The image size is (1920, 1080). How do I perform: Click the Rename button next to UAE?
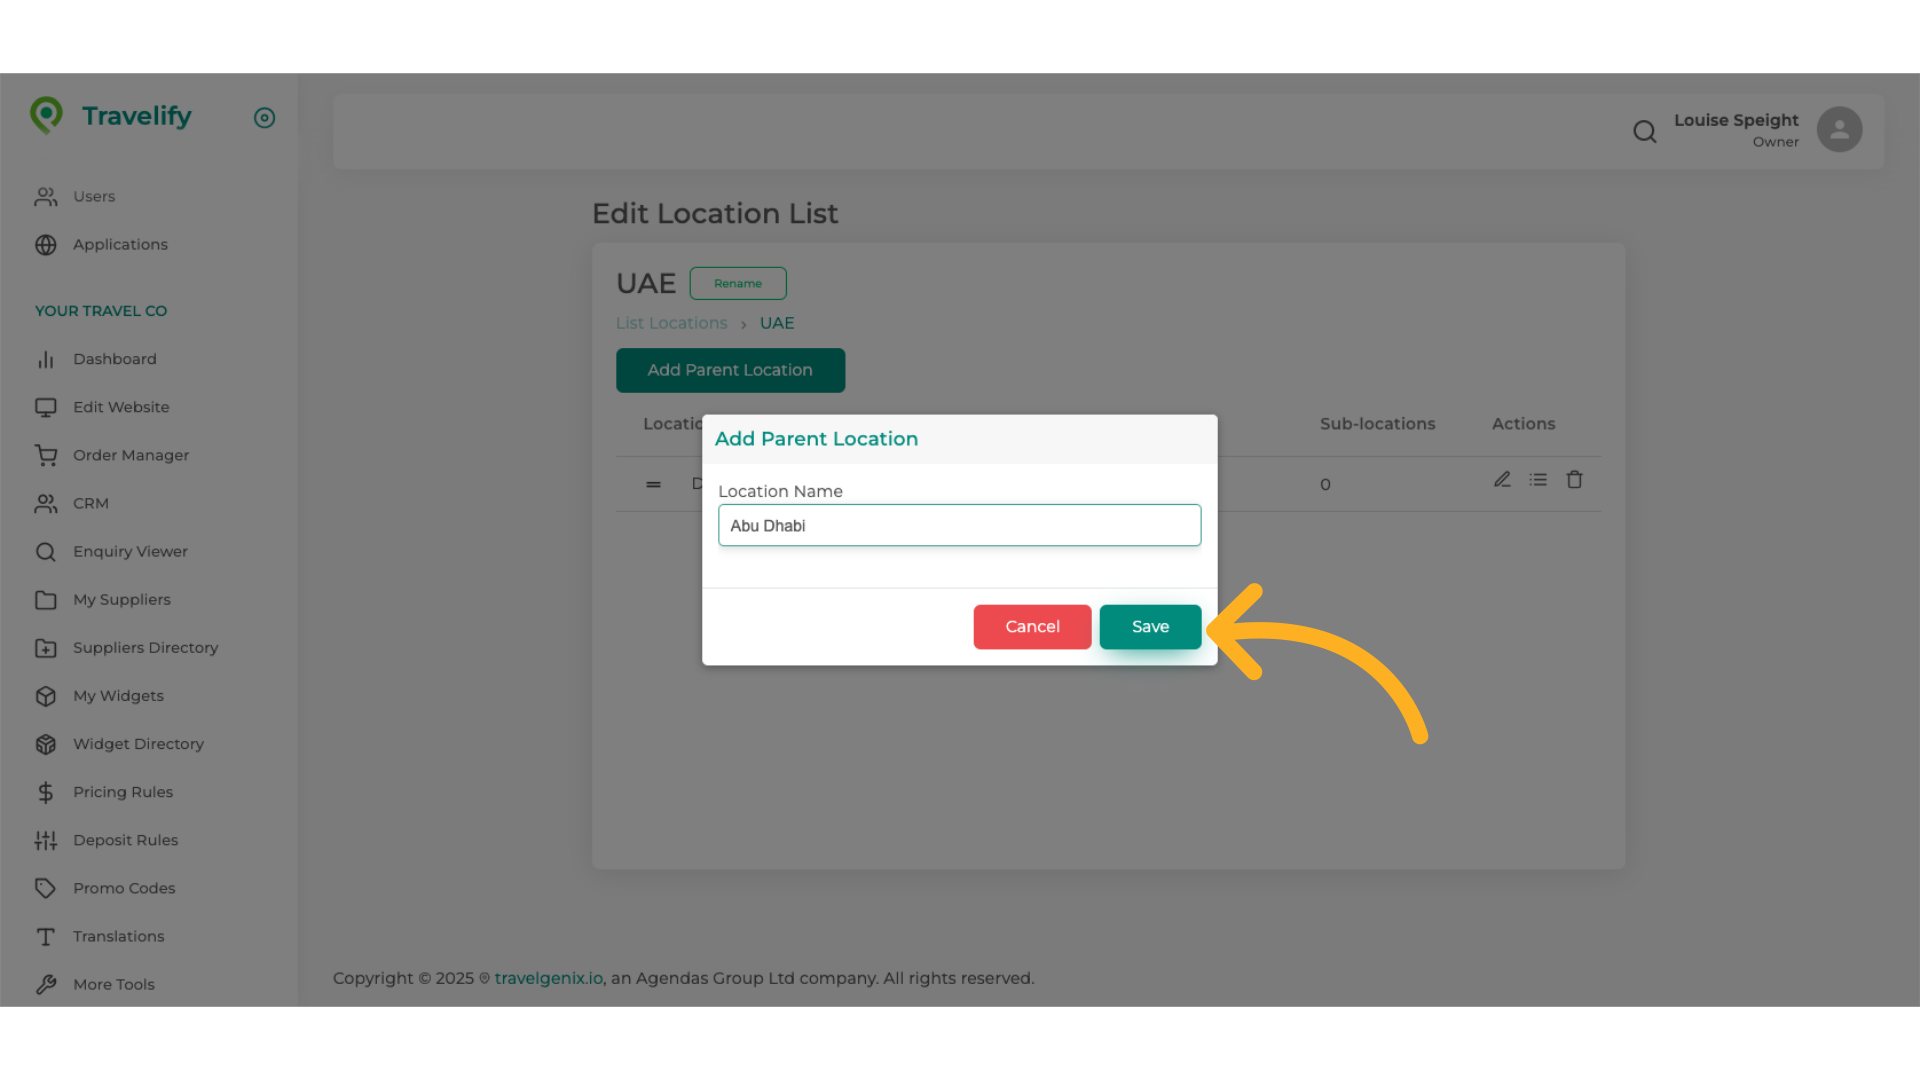coord(738,283)
